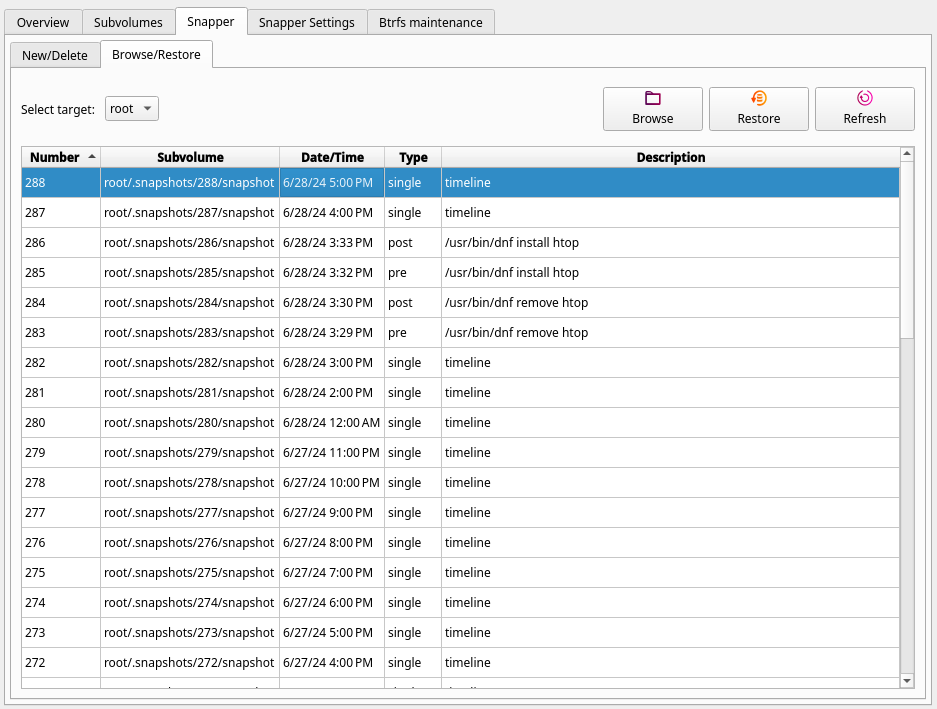Sort by the Number column header
The image size is (937, 709).
tap(61, 157)
